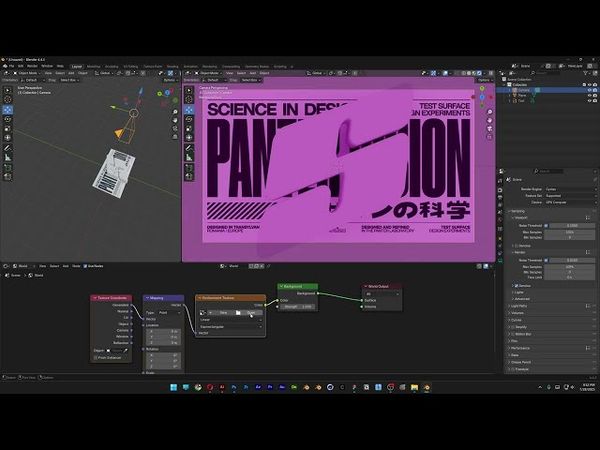The height and width of the screenshot is (450, 600).
Task: Open Mapping node Type dropdown
Action: (169, 313)
